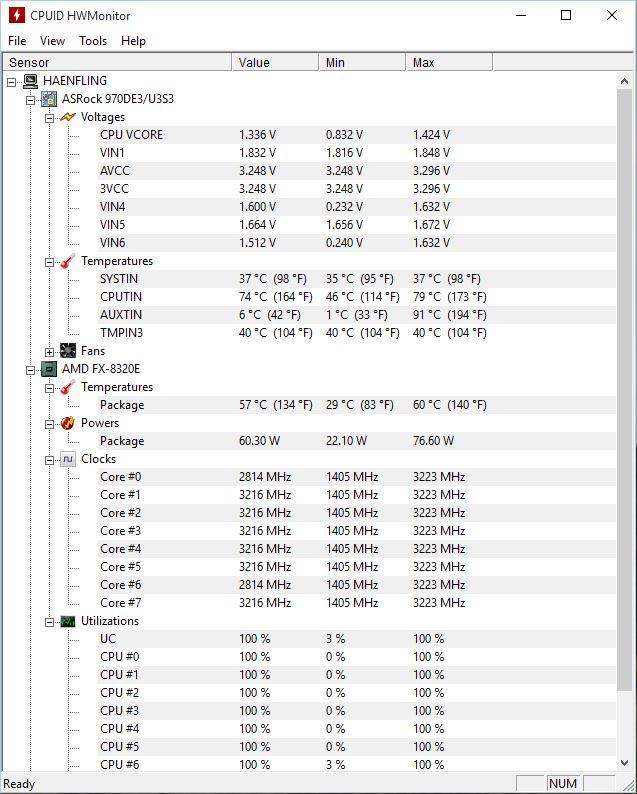Click the Powers flame icon
This screenshot has height=794, width=637.
pos(68,423)
